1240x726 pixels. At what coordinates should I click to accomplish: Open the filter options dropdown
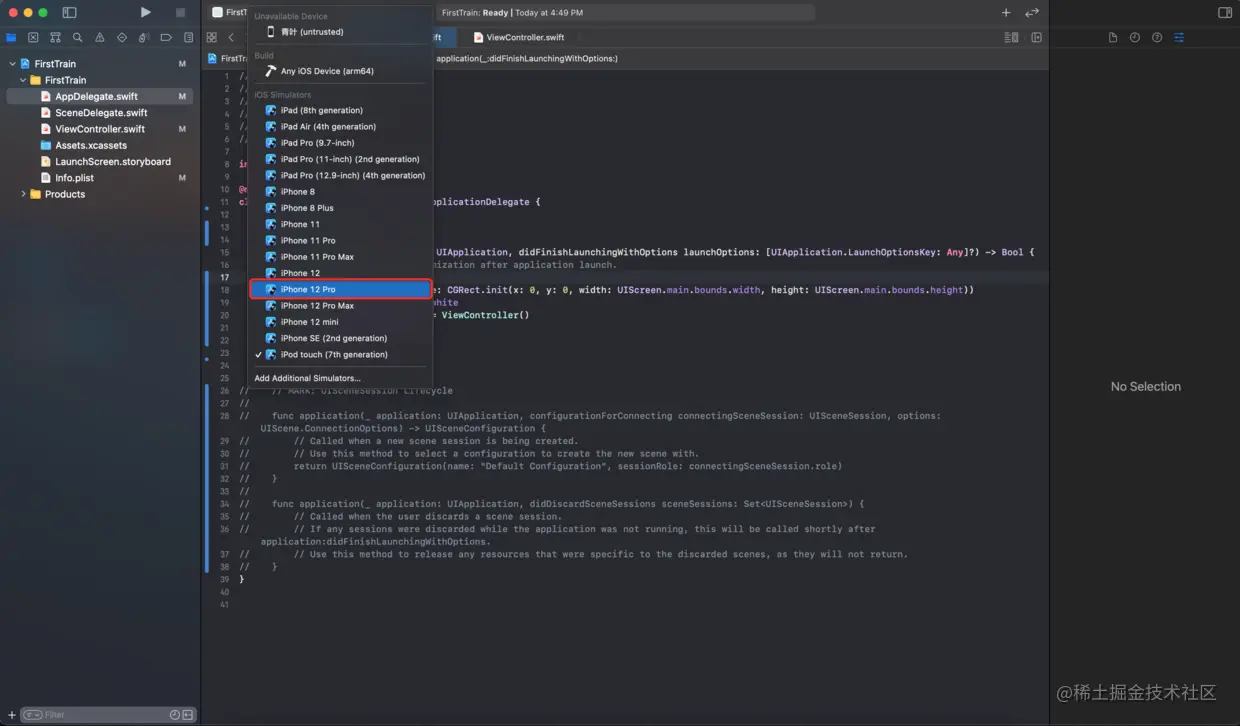tap(32, 714)
